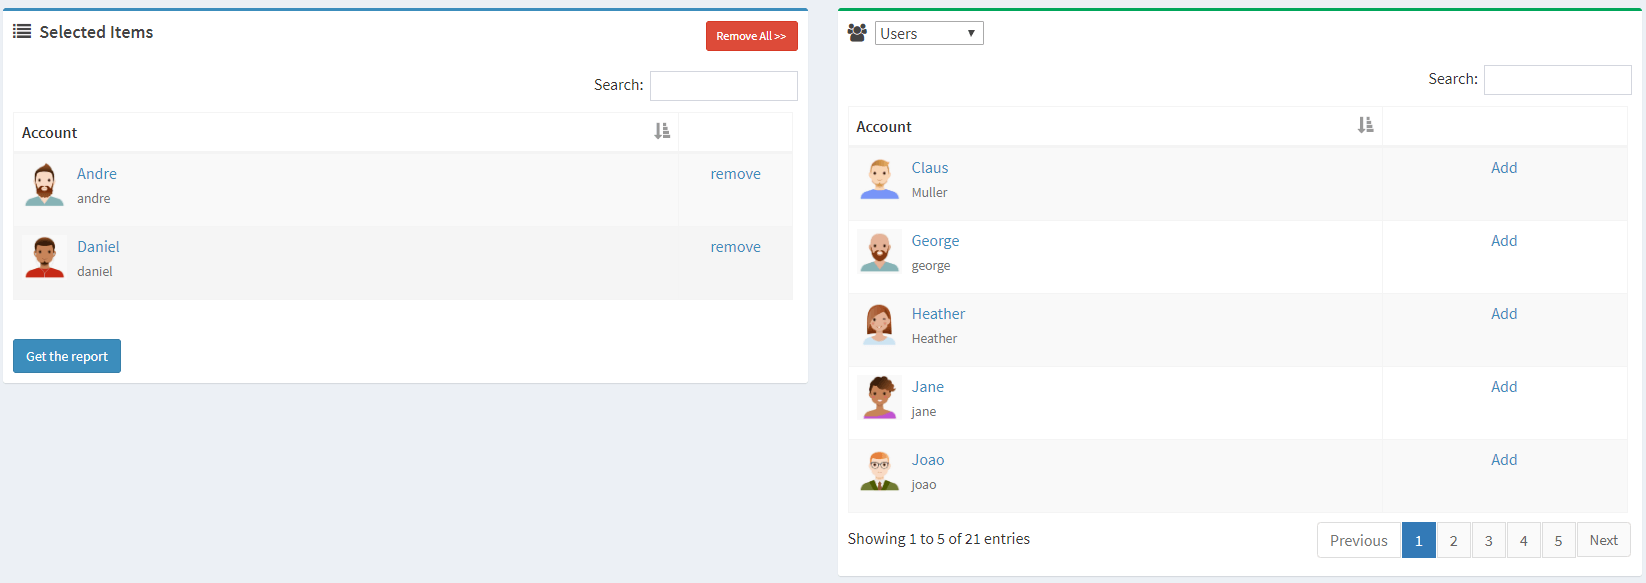Go to the Previous page
The height and width of the screenshot is (583, 1646).
[1359, 540]
